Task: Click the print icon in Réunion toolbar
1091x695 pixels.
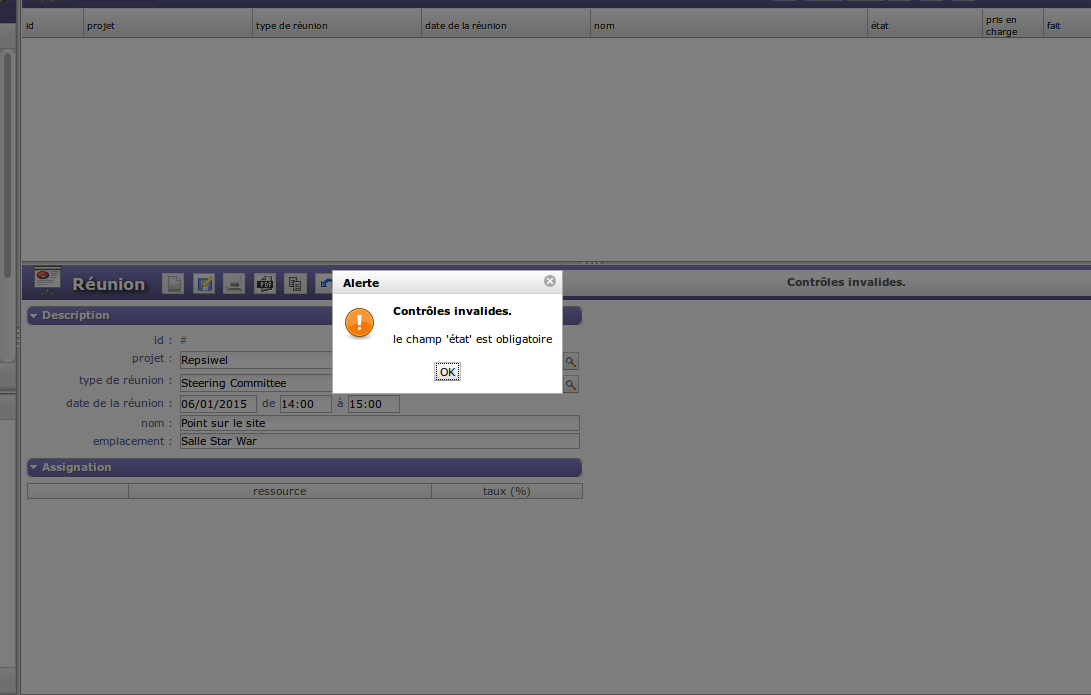Action: [x=234, y=284]
